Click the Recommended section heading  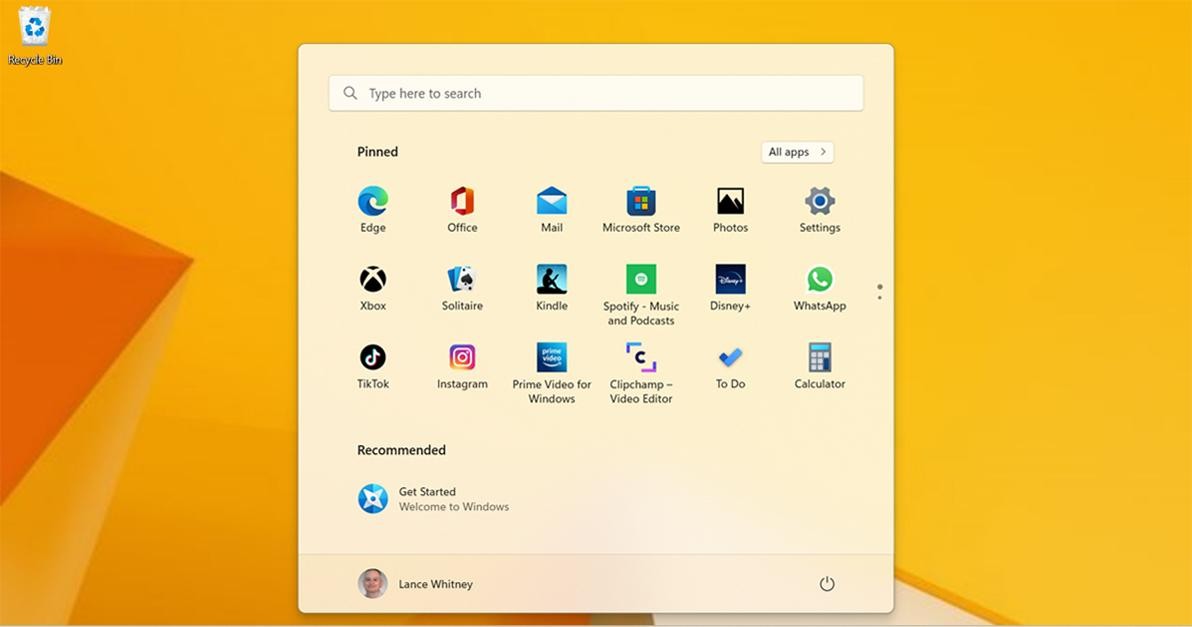point(401,450)
